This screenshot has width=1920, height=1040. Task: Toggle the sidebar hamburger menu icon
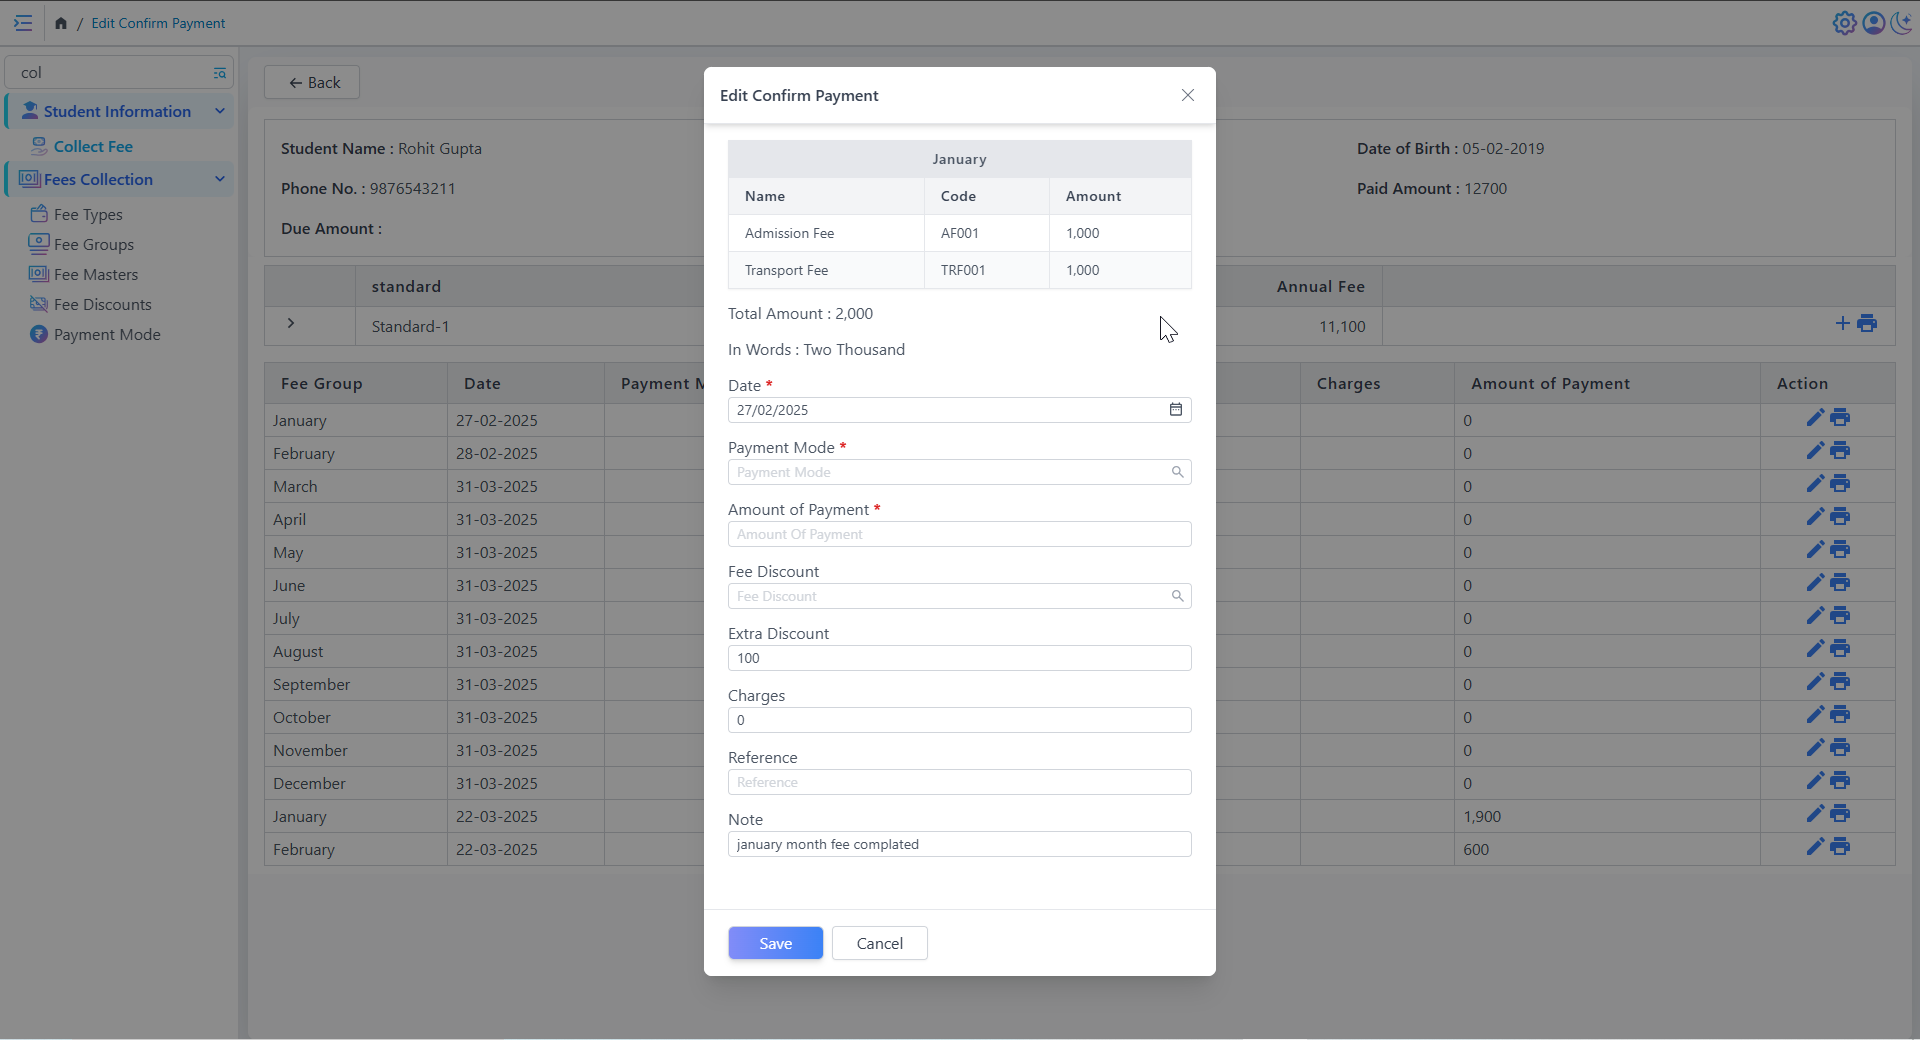click(x=23, y=23)
